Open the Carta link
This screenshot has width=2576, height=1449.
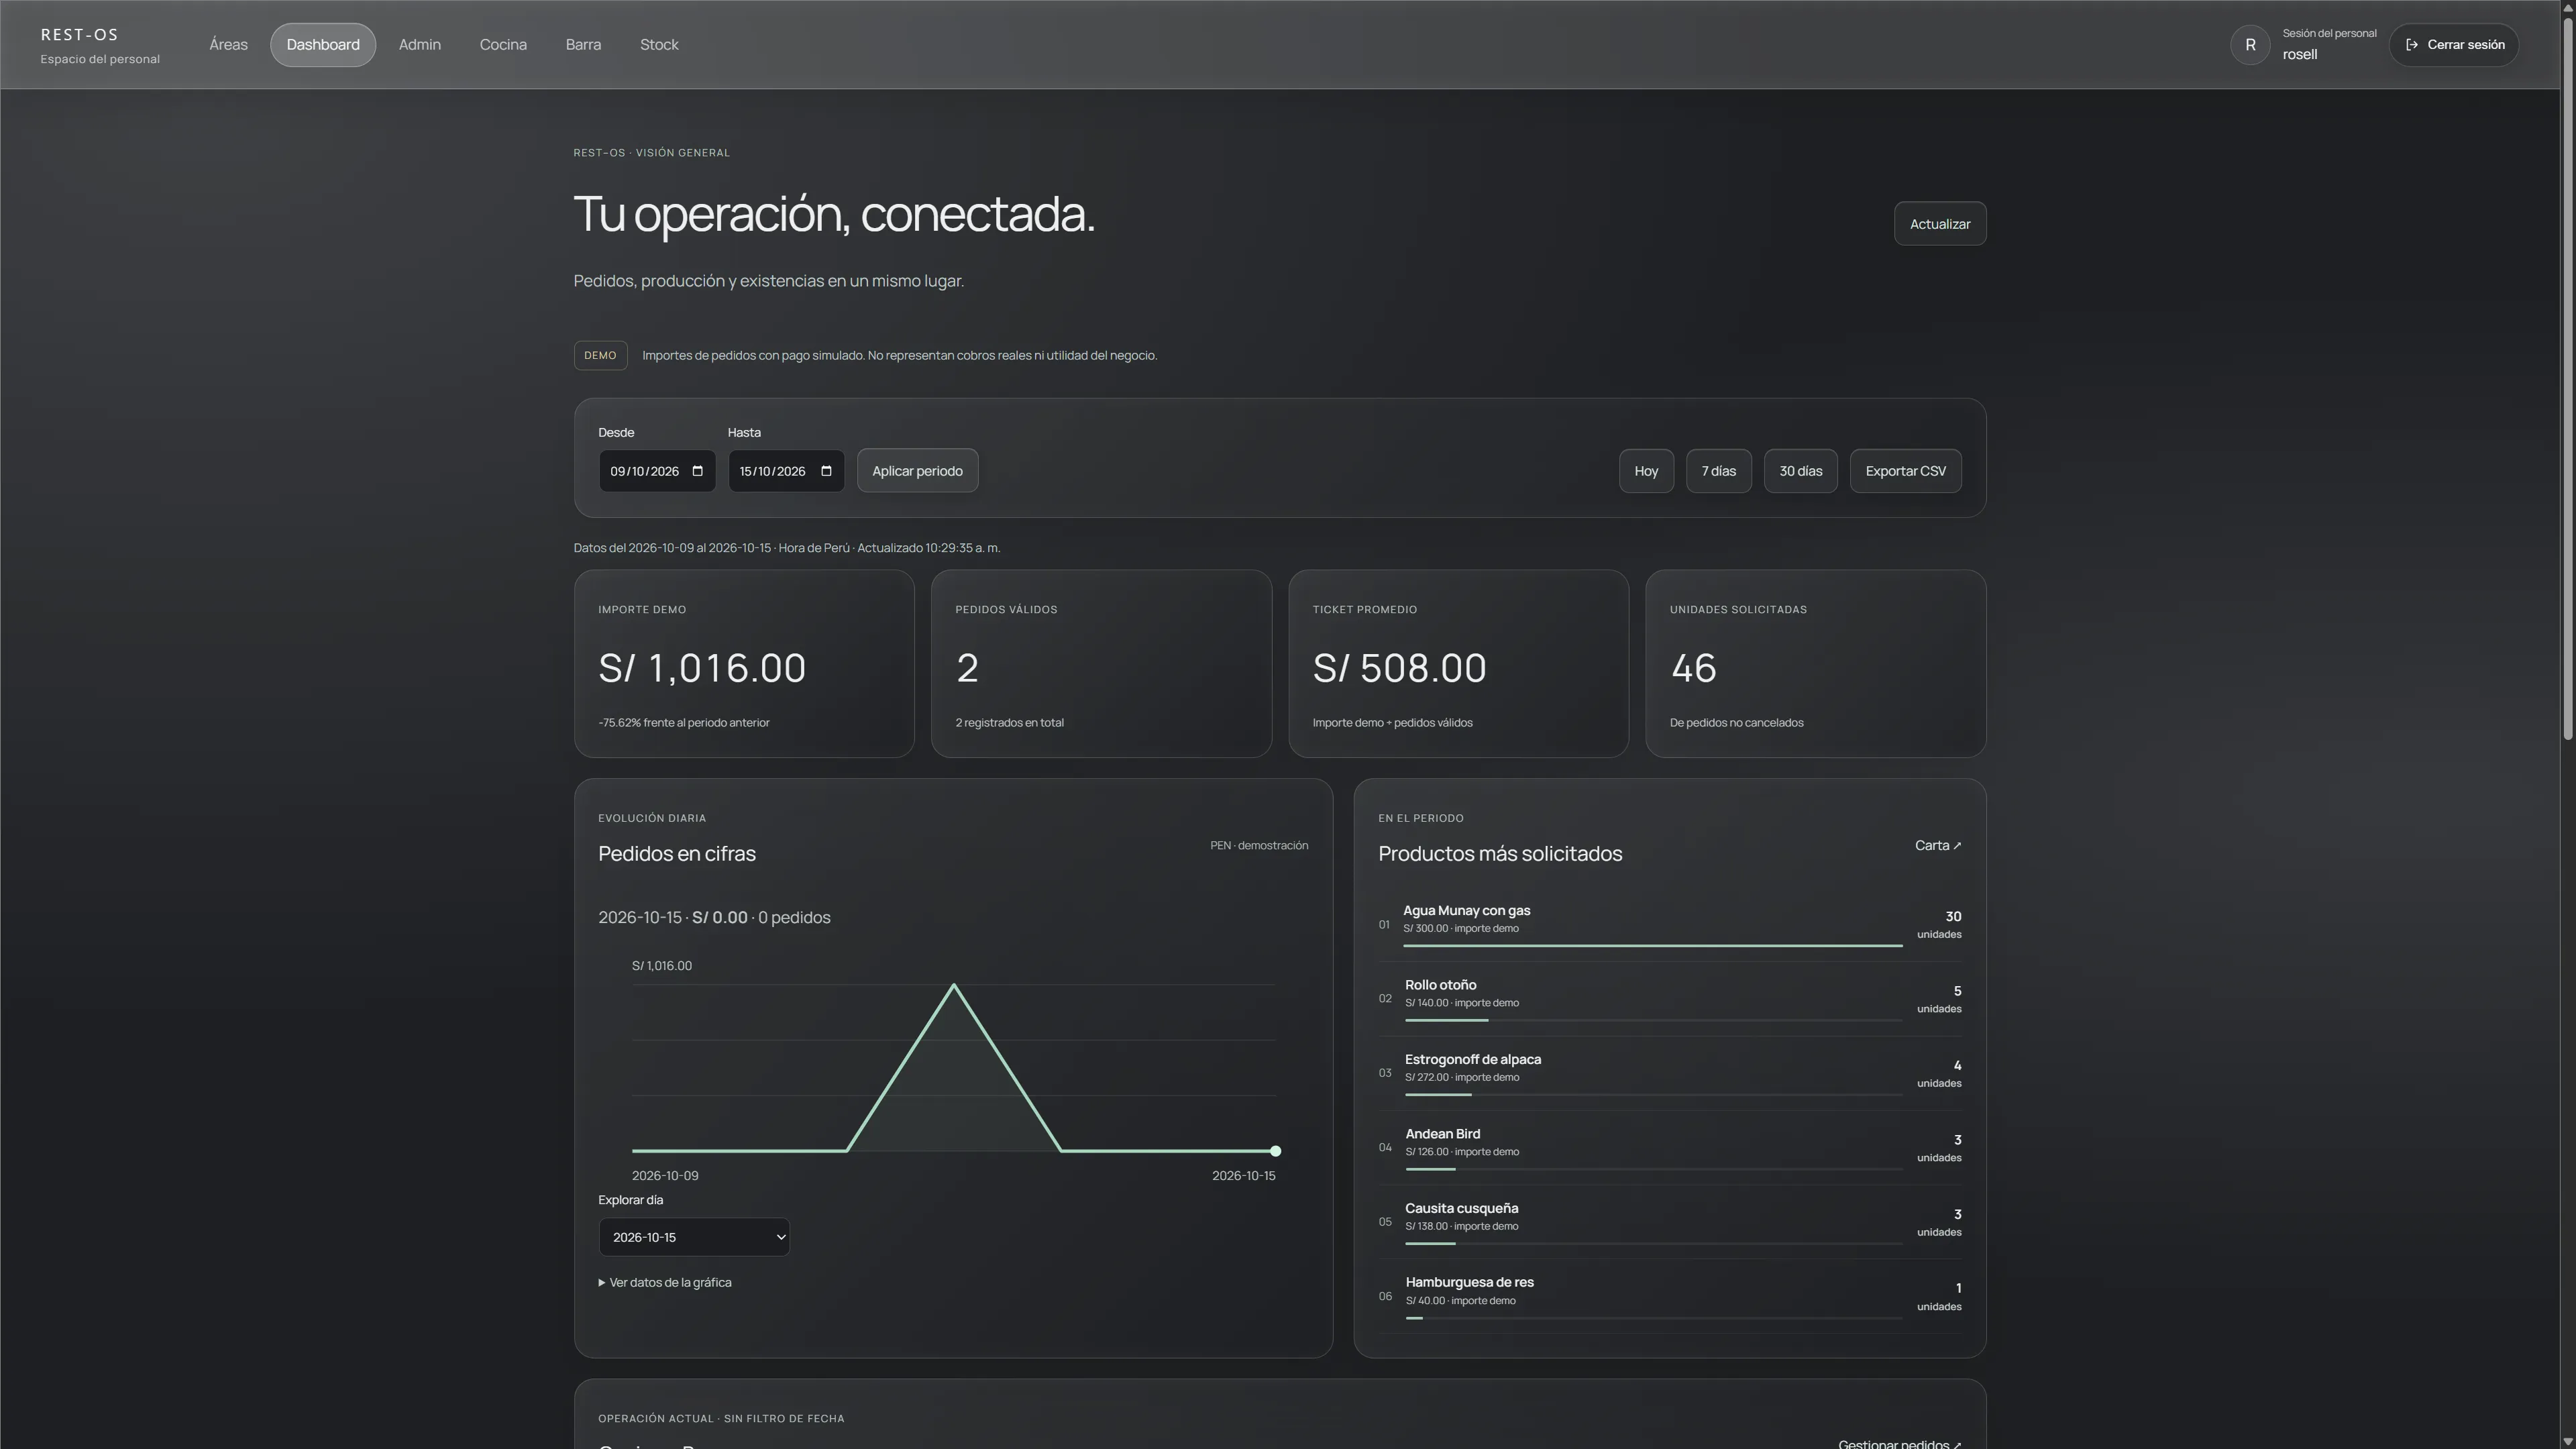tap(1938, 846)
